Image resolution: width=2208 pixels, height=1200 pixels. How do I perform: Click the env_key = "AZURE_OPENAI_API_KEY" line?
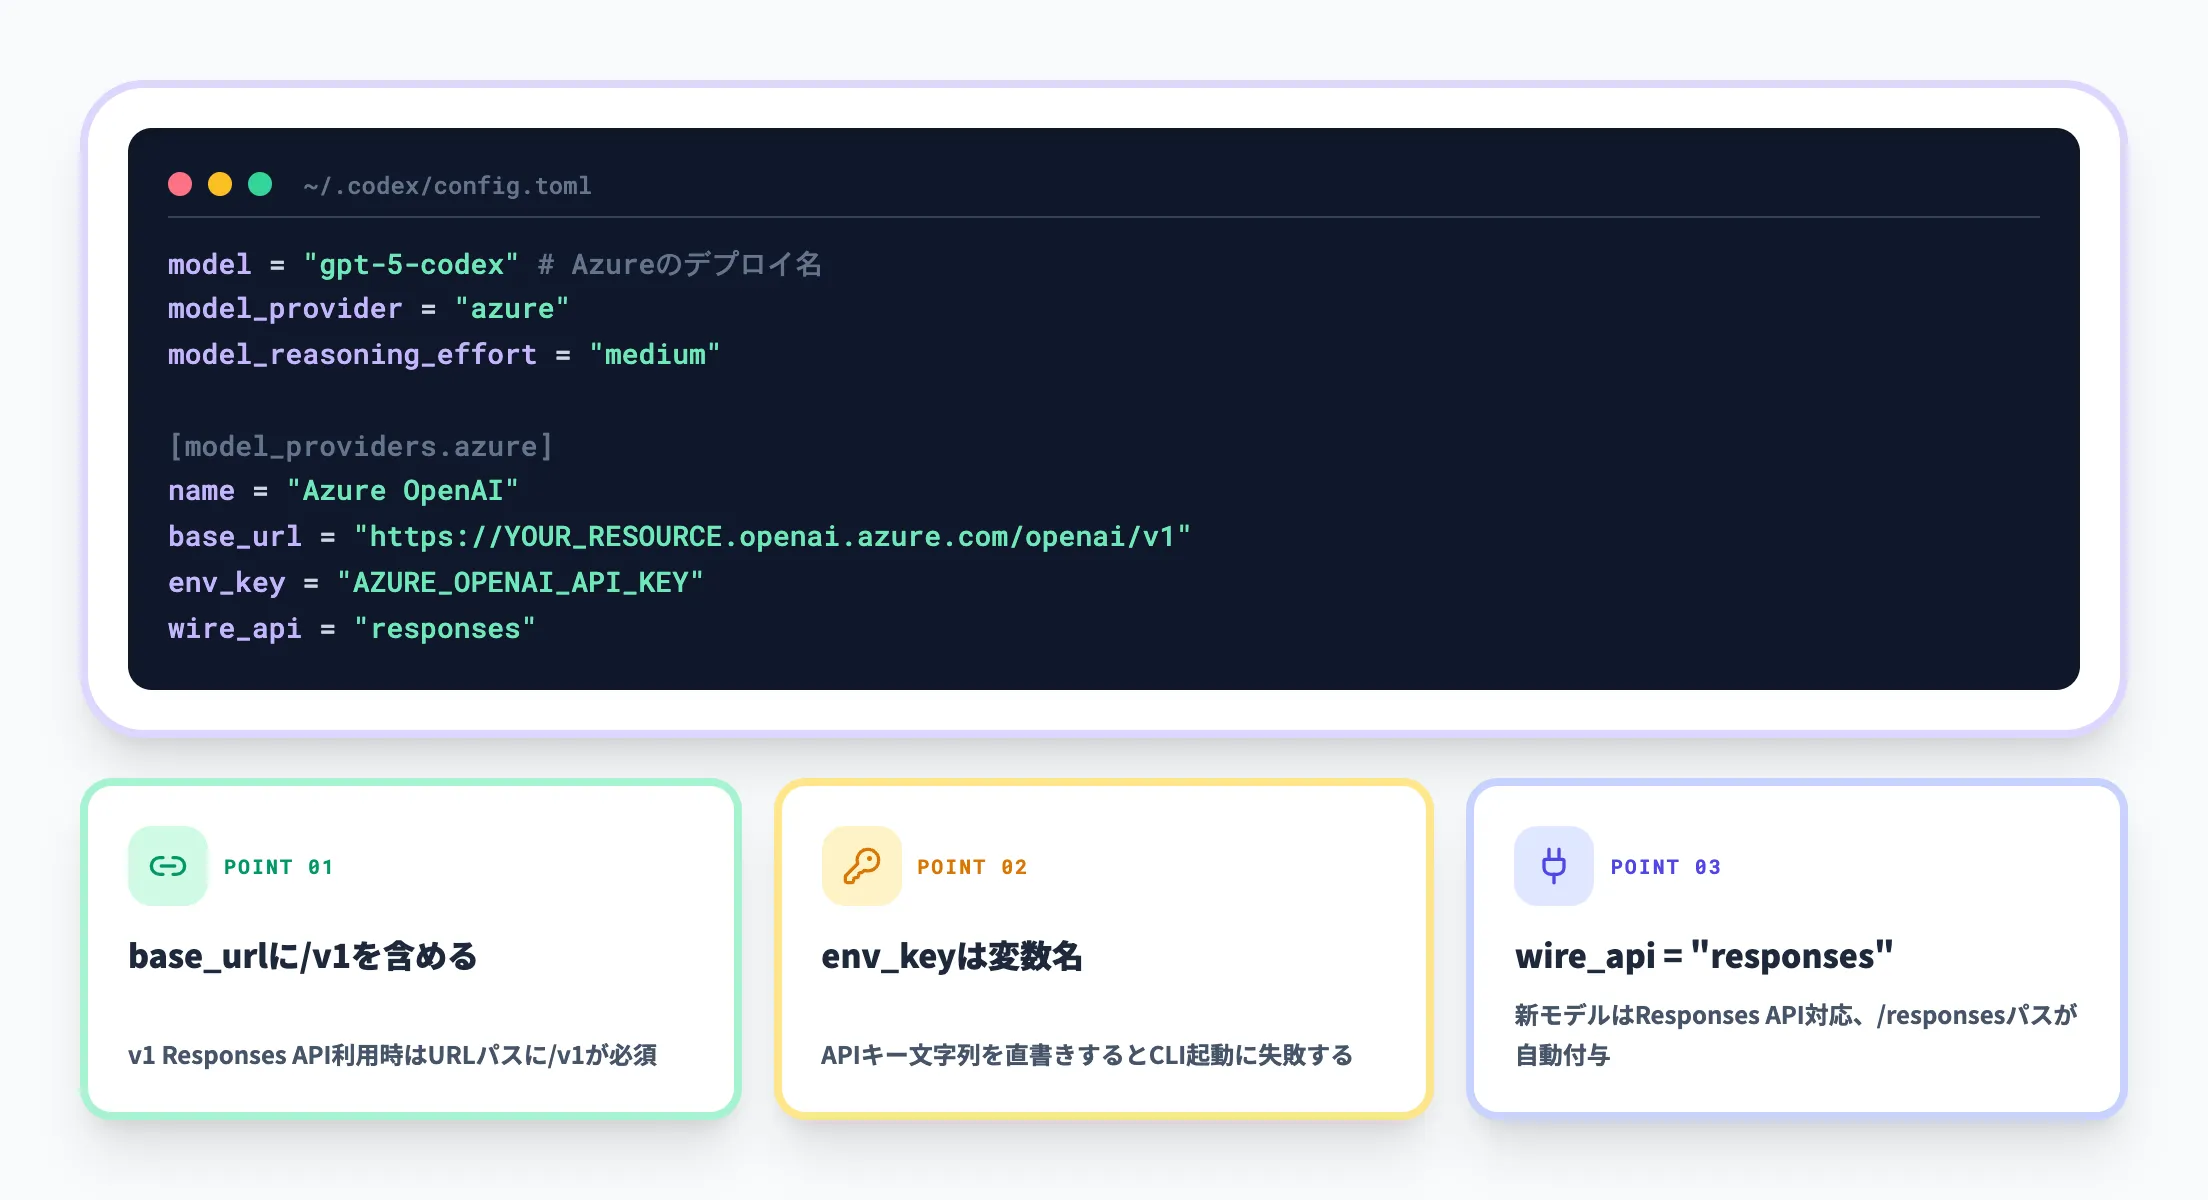(436, 583)
